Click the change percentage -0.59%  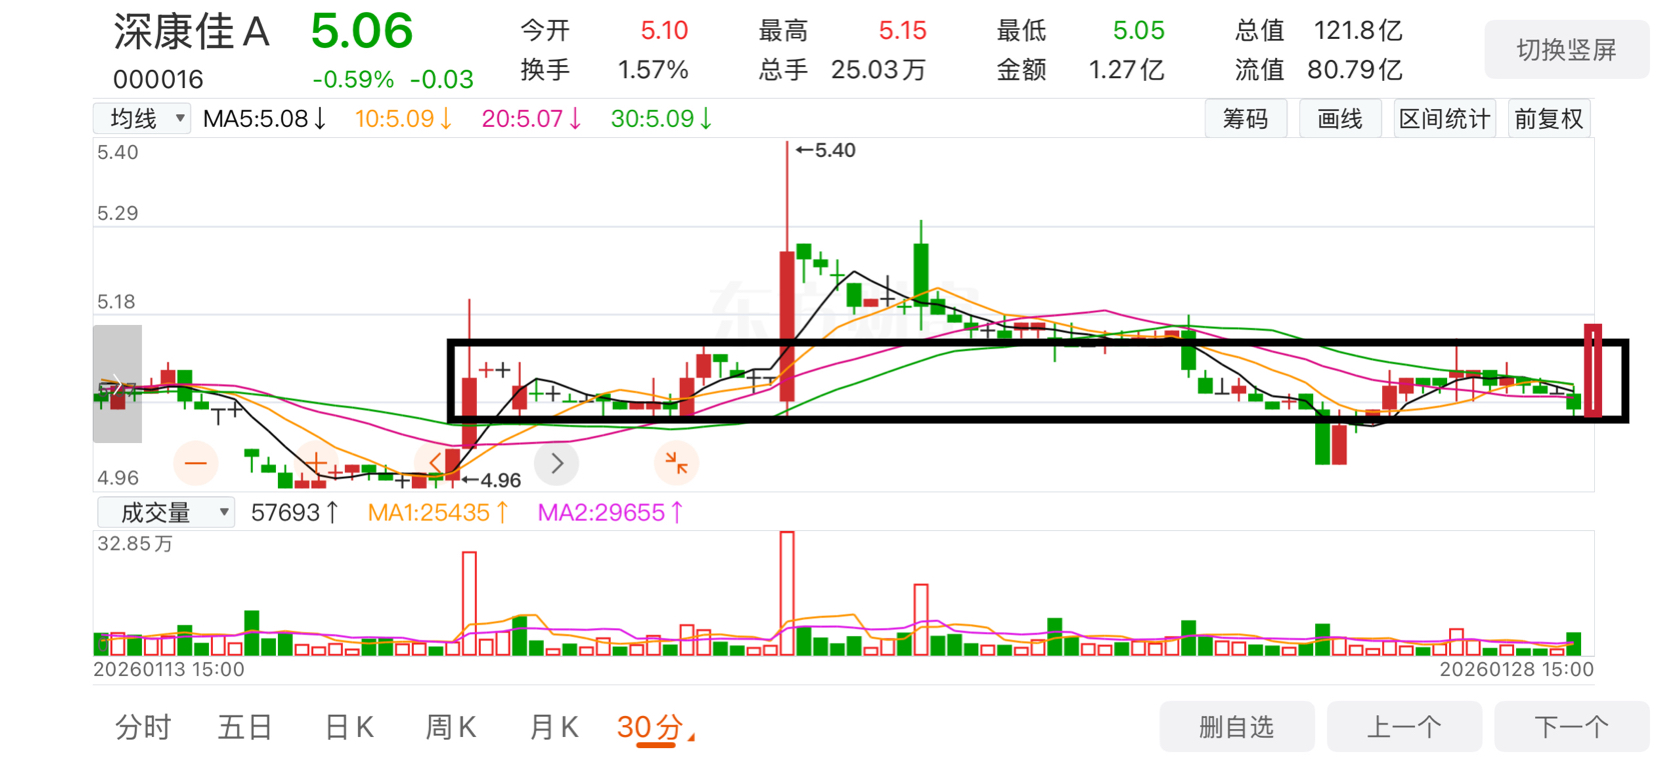coord(353,79)
